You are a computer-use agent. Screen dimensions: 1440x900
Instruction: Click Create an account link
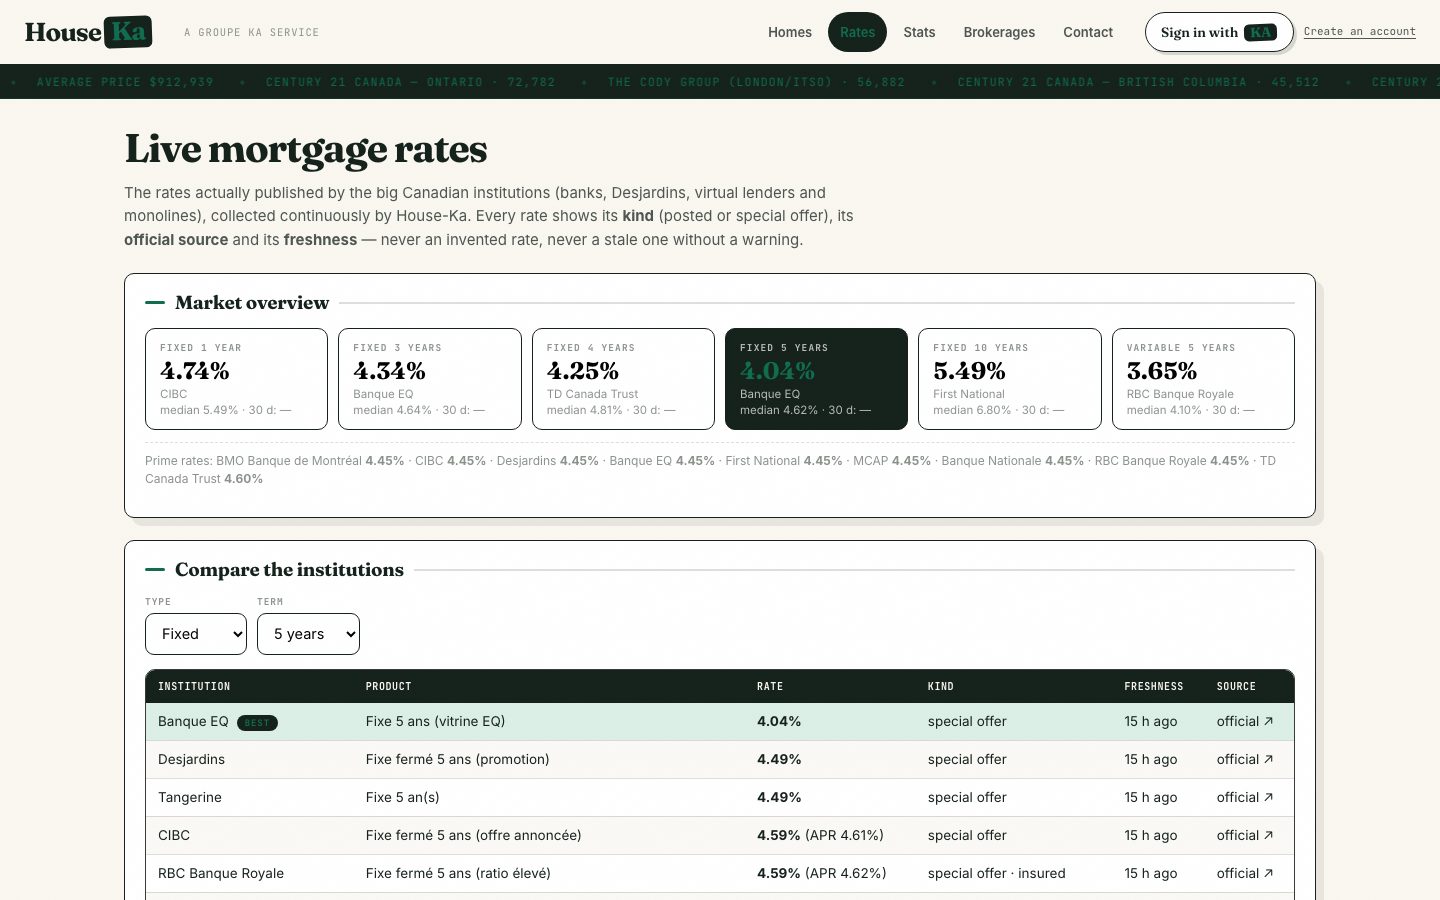tap(1360, 32)
